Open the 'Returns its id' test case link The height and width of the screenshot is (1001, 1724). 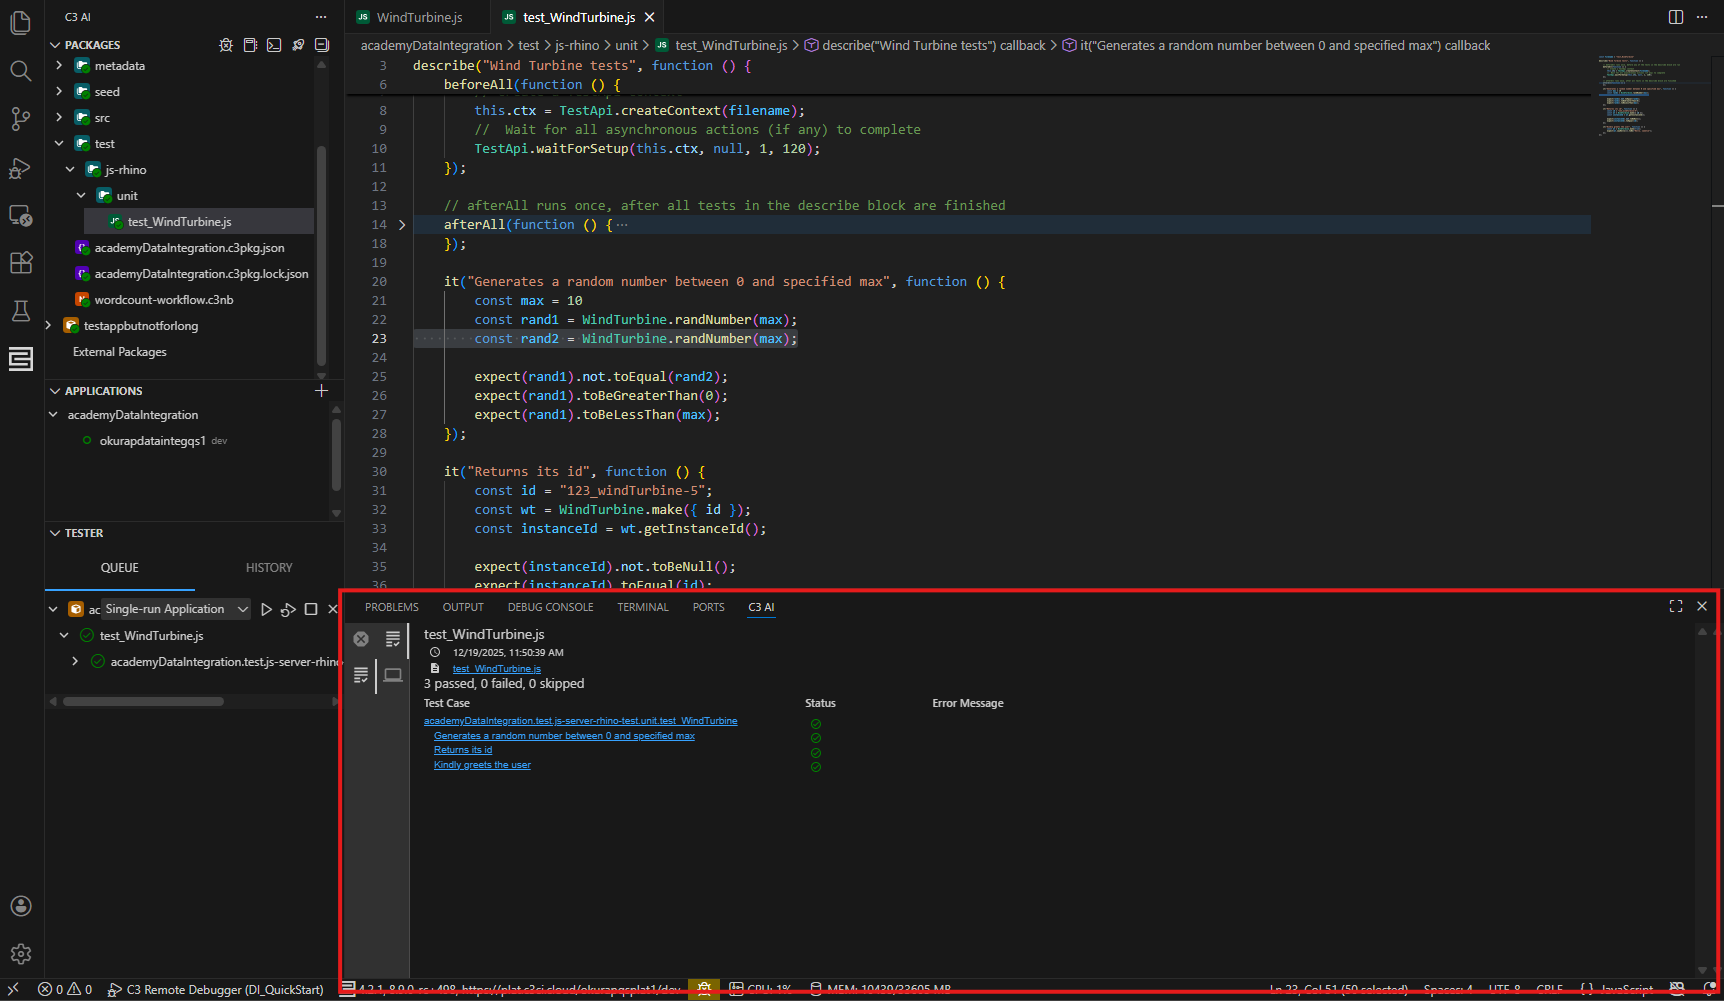coord(462,749)
